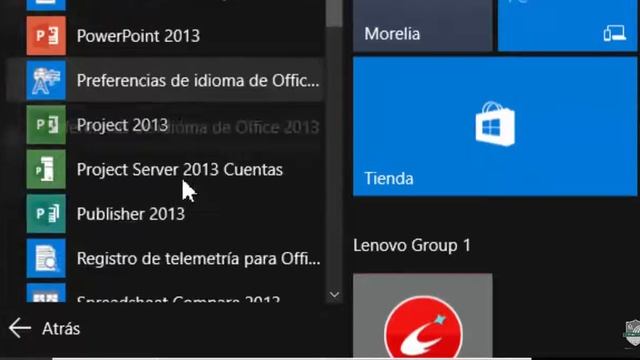Click the device icon on the blue tile
This screenshot has width=640, height=360.
click(x=614, y=33)
